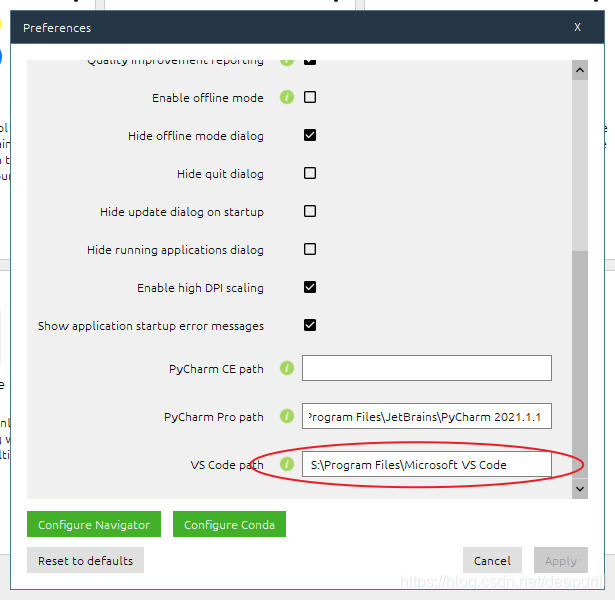615x600 pixels.
Task: Click the 'Enable high DPI scaling' label
Action: point(200,288)
